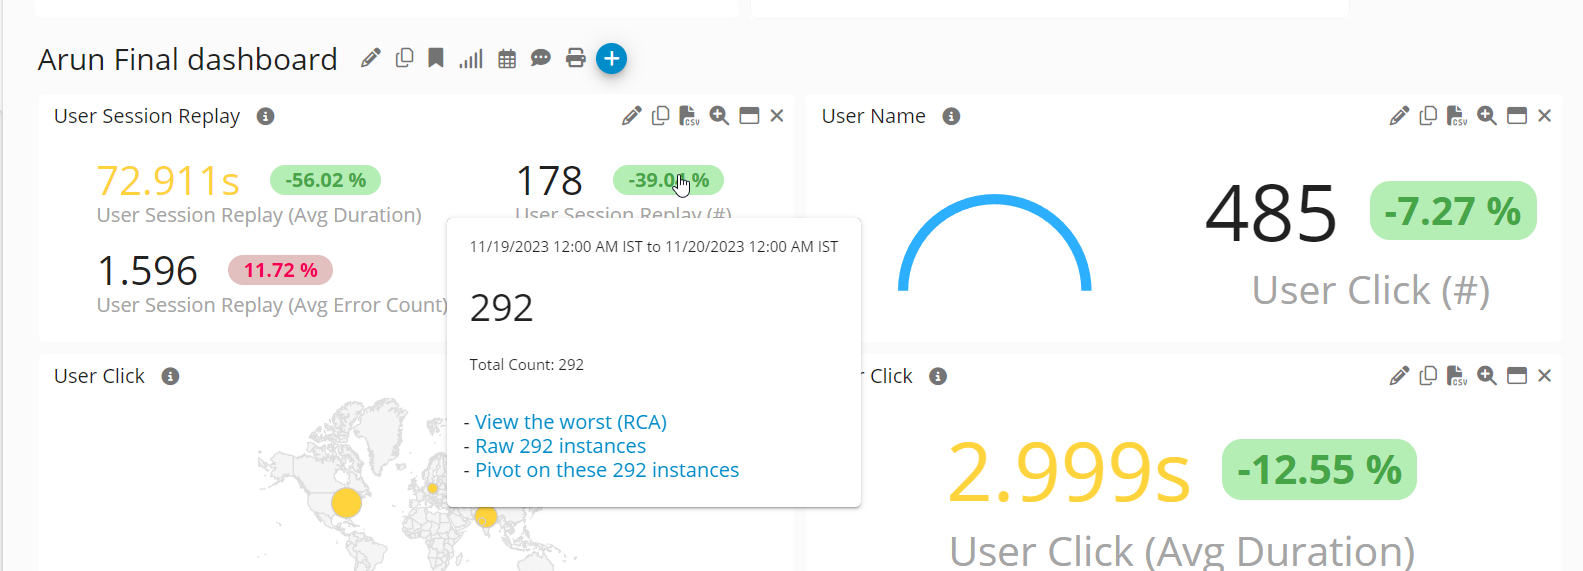Zoom into the User Name widget
Screen dimensions: 1583x571
point(1487,116)
